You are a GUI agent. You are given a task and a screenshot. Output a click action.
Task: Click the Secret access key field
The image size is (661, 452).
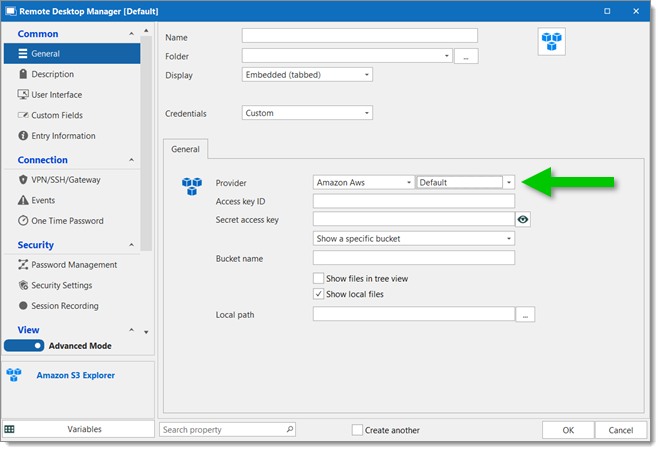pos(414,219)
